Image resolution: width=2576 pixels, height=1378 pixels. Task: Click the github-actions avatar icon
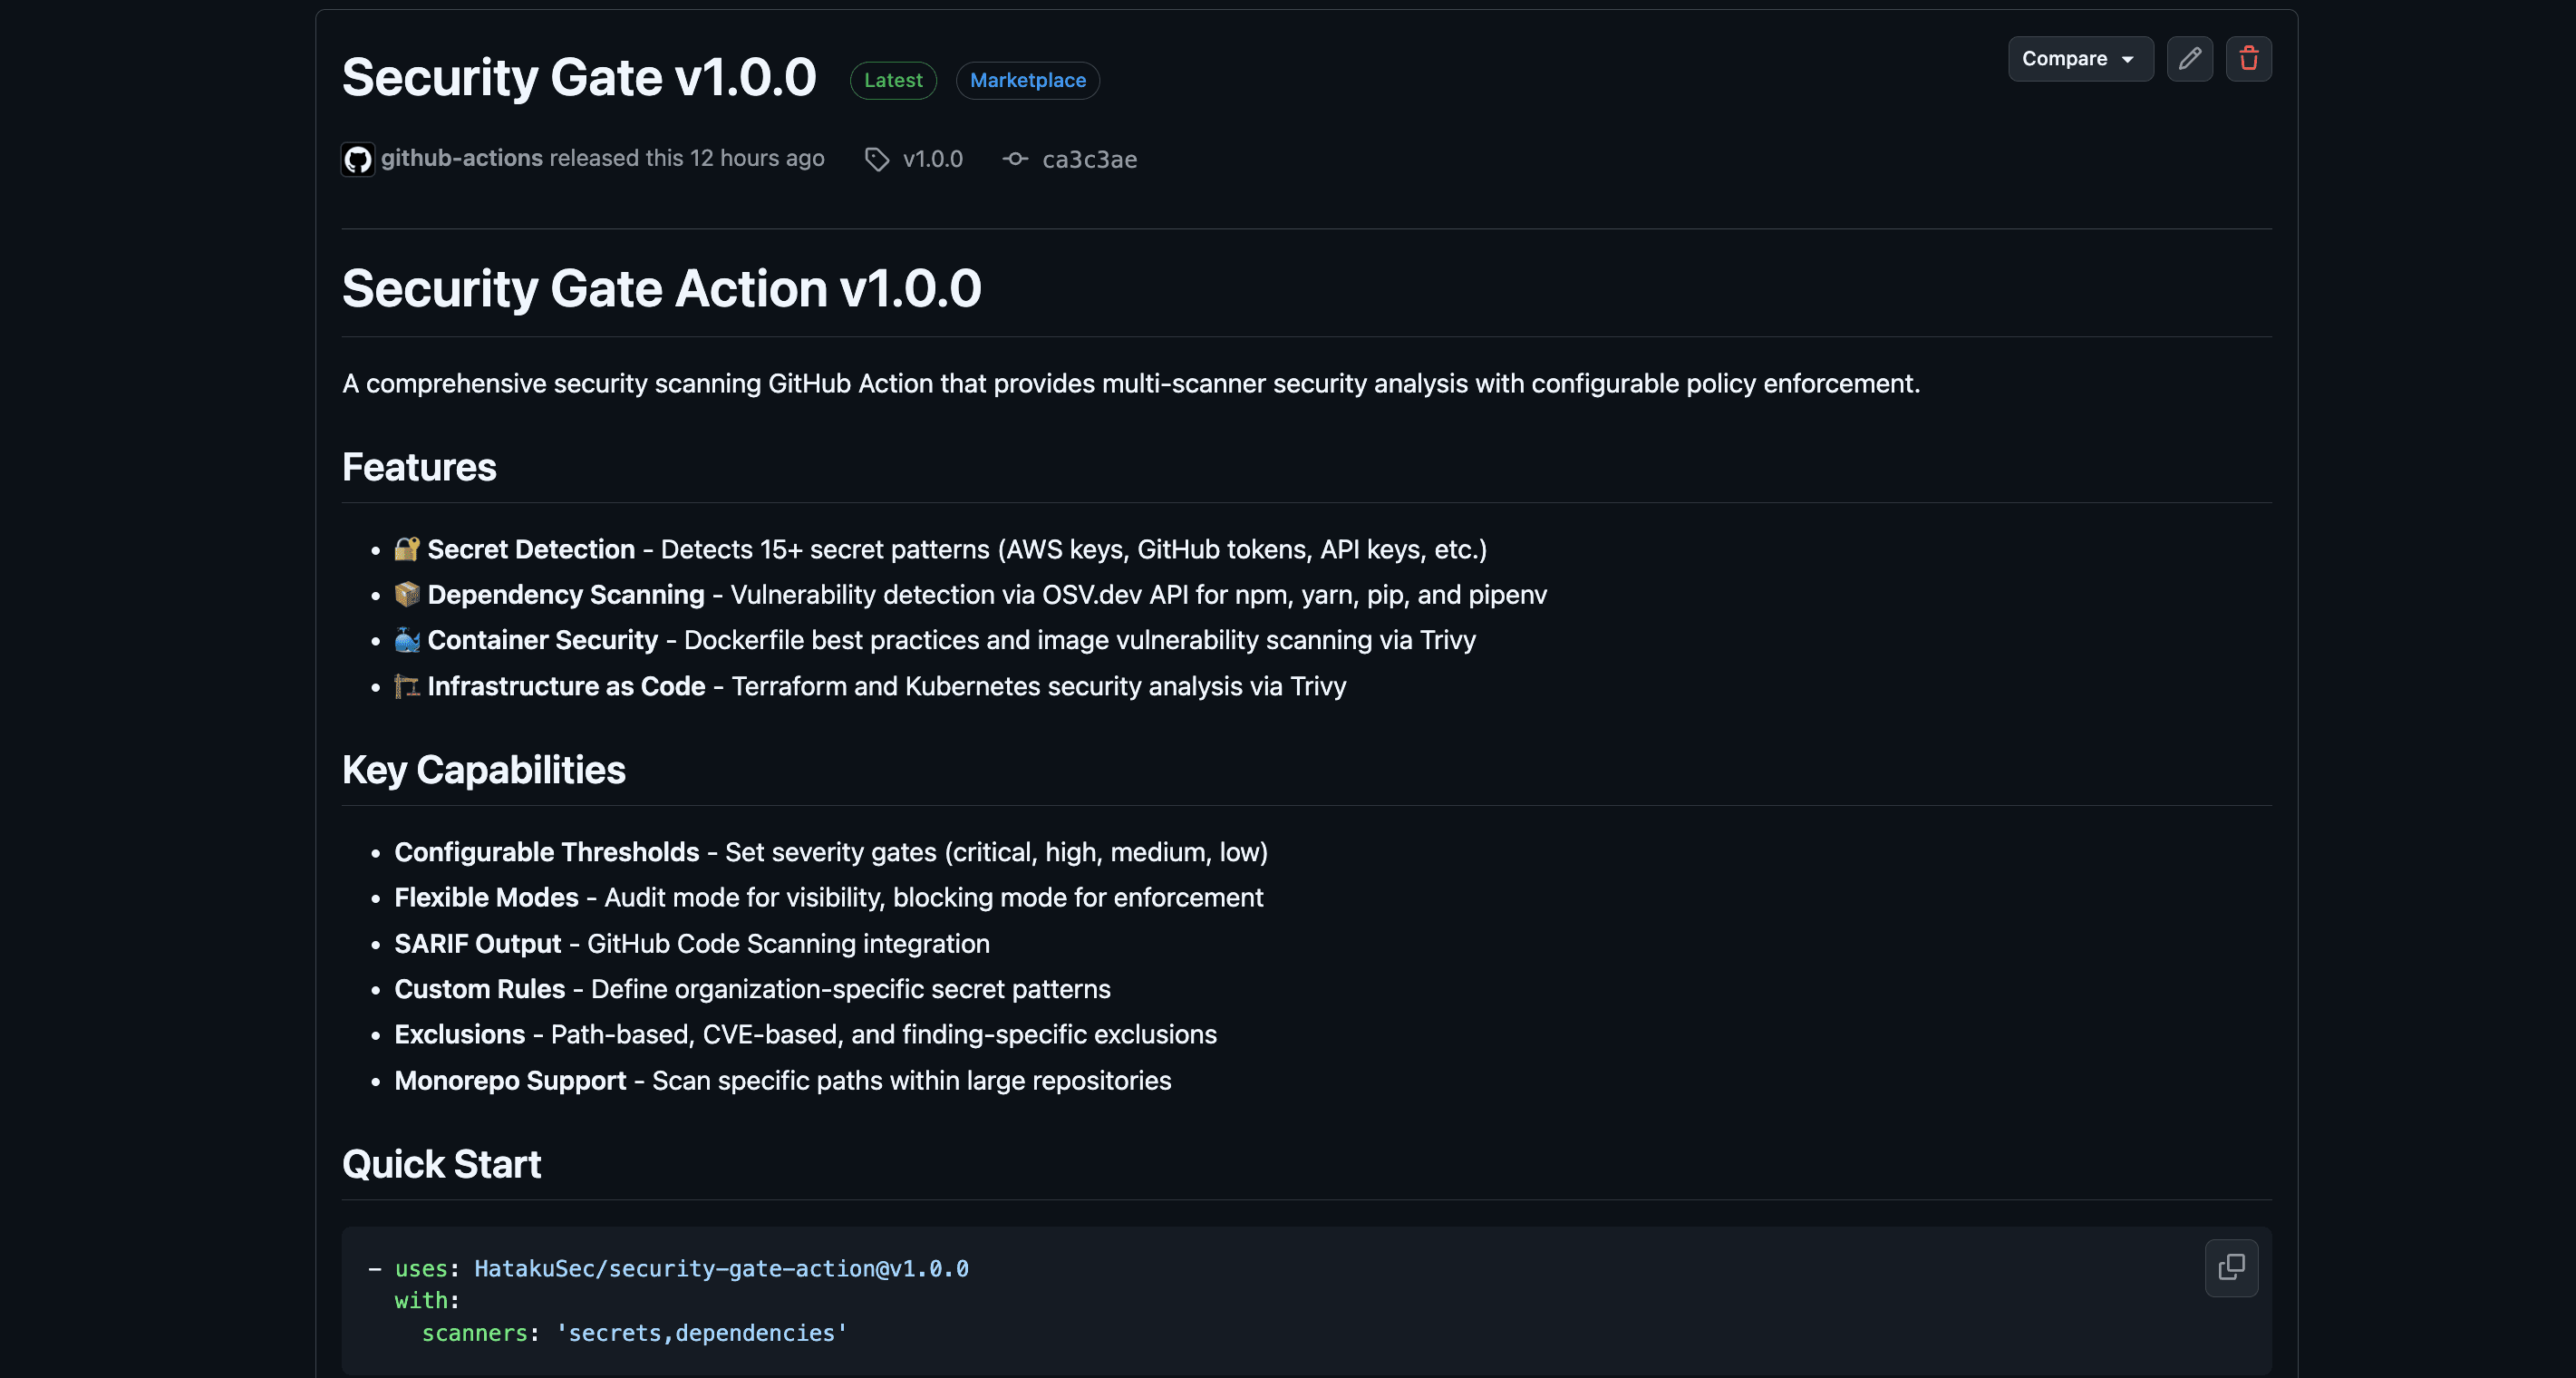pos(358,159)
